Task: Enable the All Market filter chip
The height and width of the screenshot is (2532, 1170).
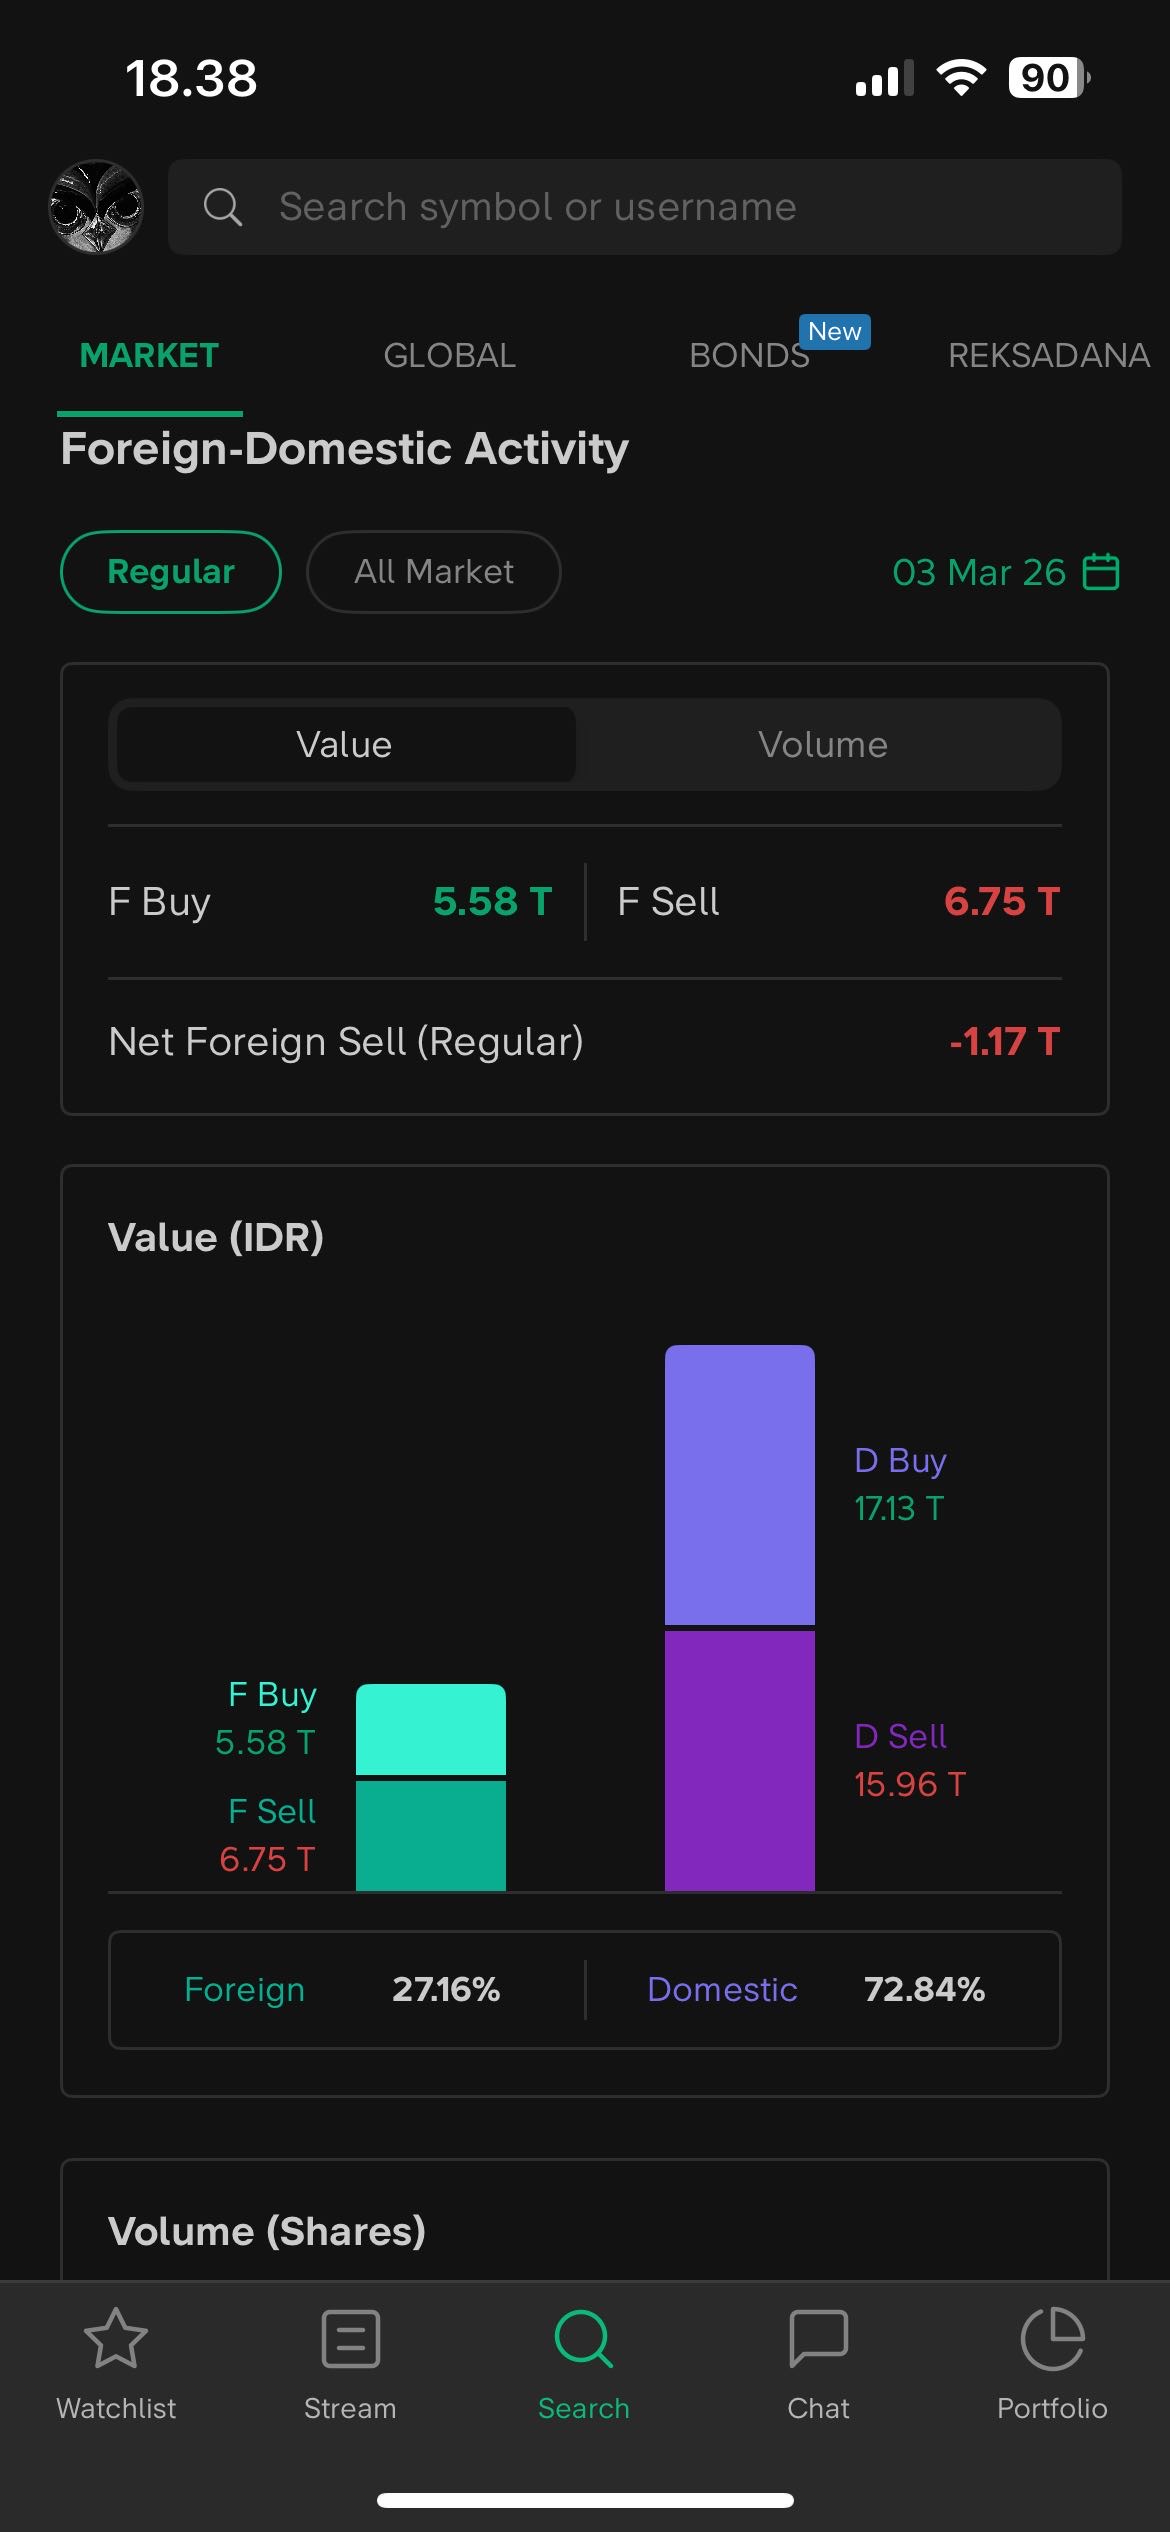Action: (433, 572)
